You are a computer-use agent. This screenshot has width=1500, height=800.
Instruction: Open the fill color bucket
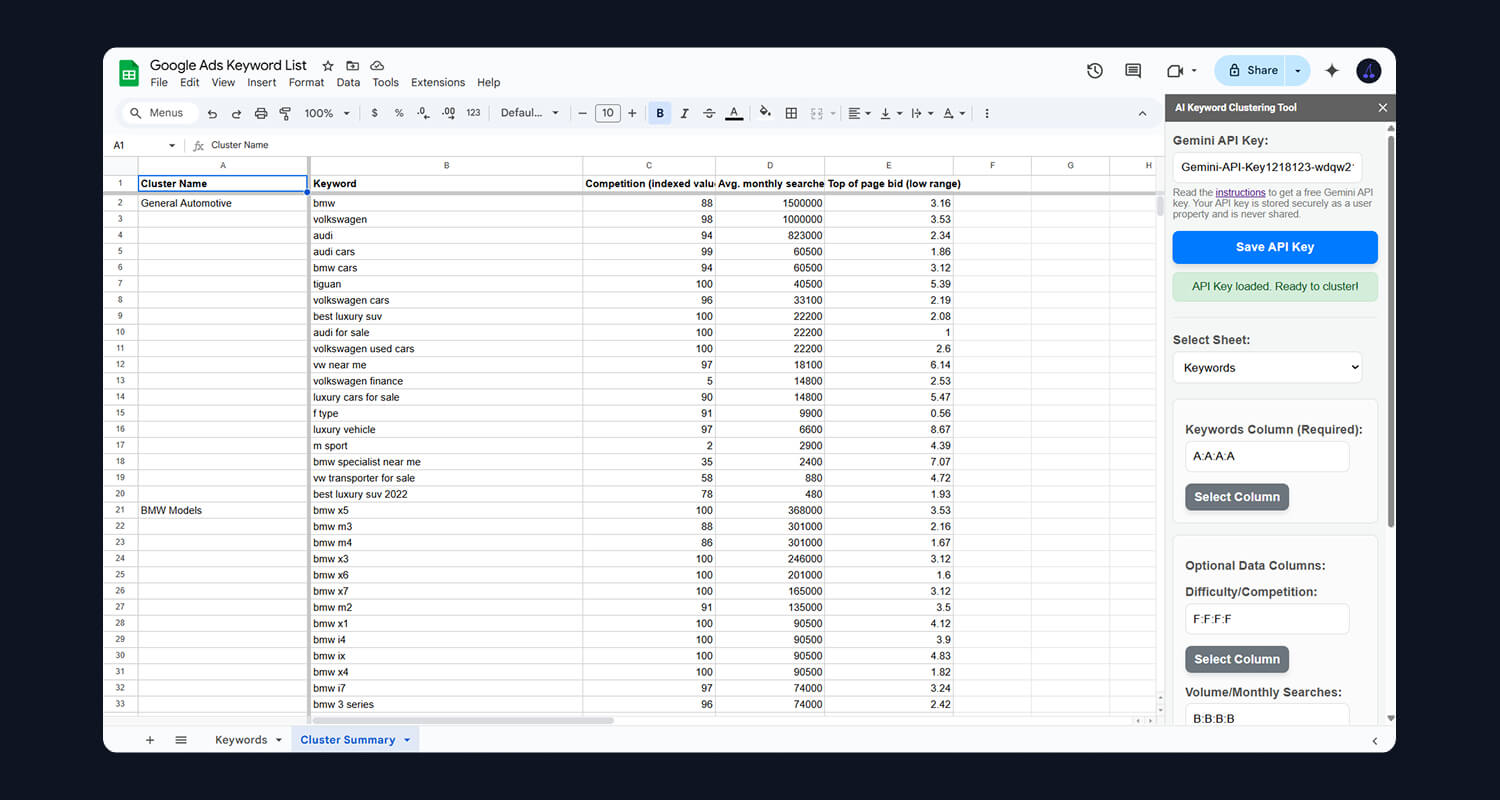[x=766, y=113]
